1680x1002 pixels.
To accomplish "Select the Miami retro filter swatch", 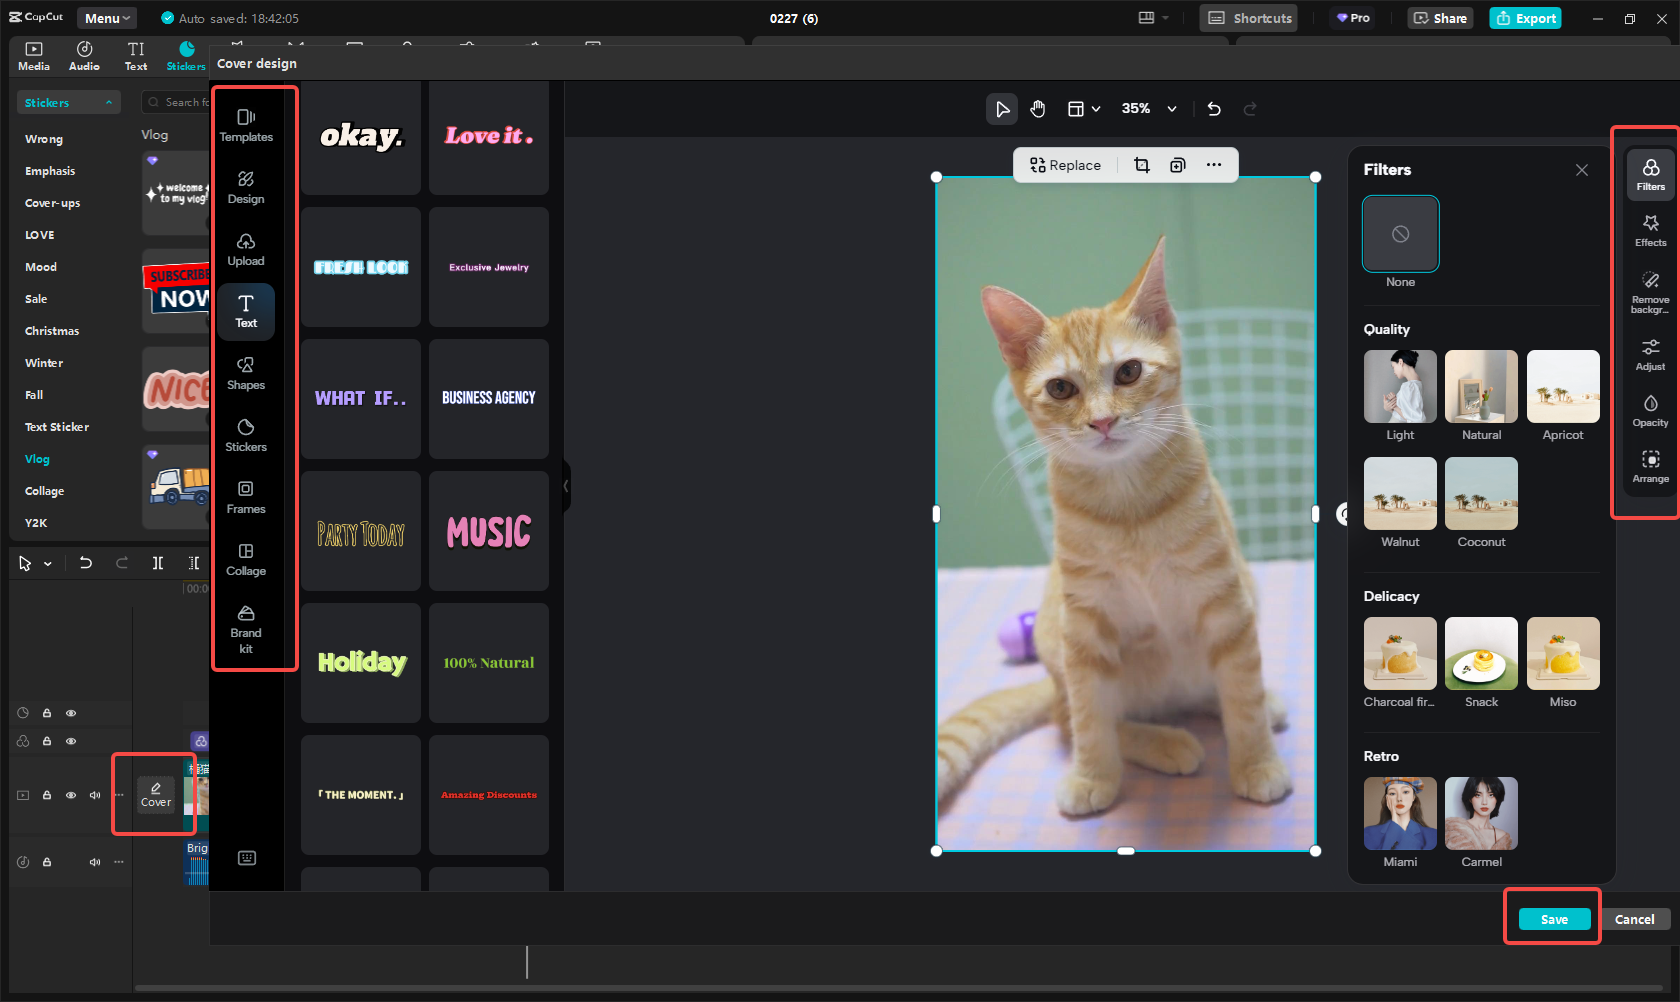I will [1399, 813].
